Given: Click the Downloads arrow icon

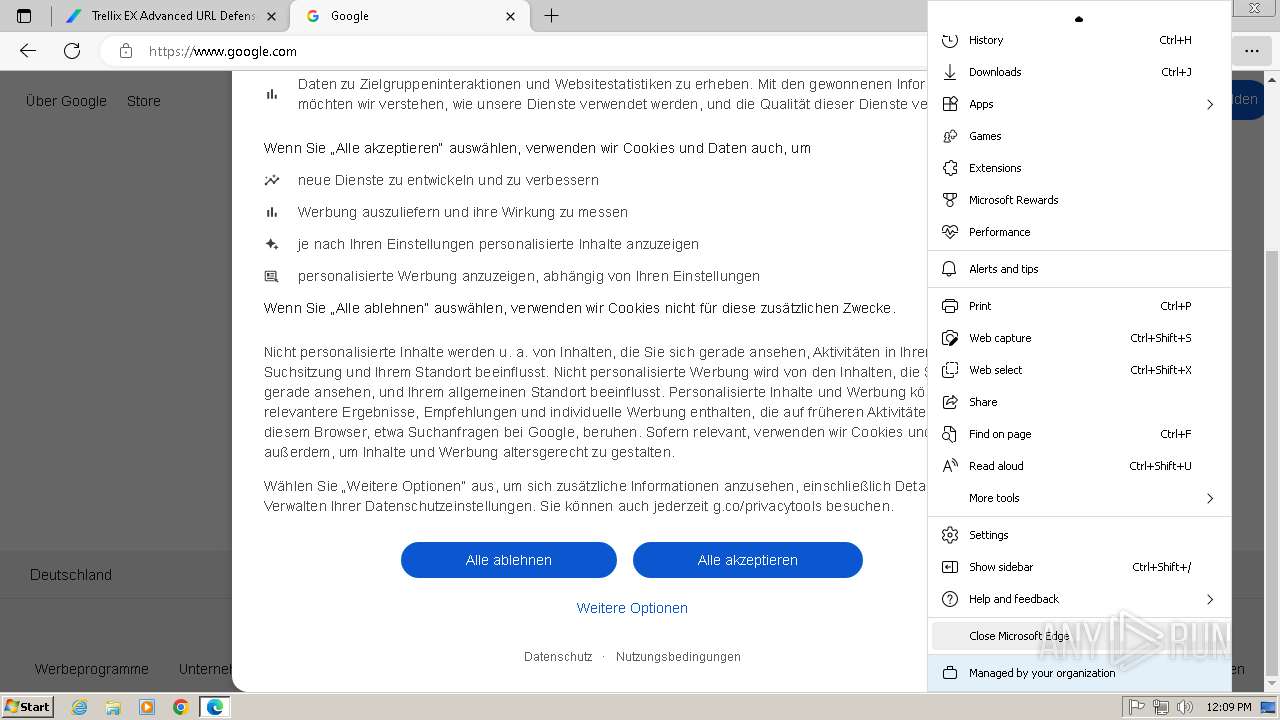Looking at the screenshot, I should point(950,72).
